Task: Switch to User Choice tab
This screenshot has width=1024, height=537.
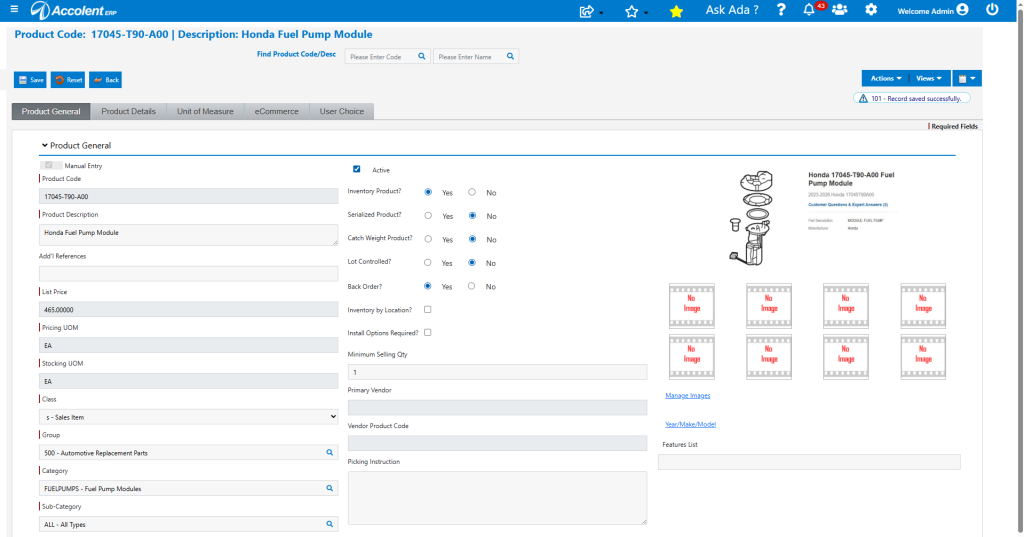Action: pyautogui.click(x=342, y=111)
